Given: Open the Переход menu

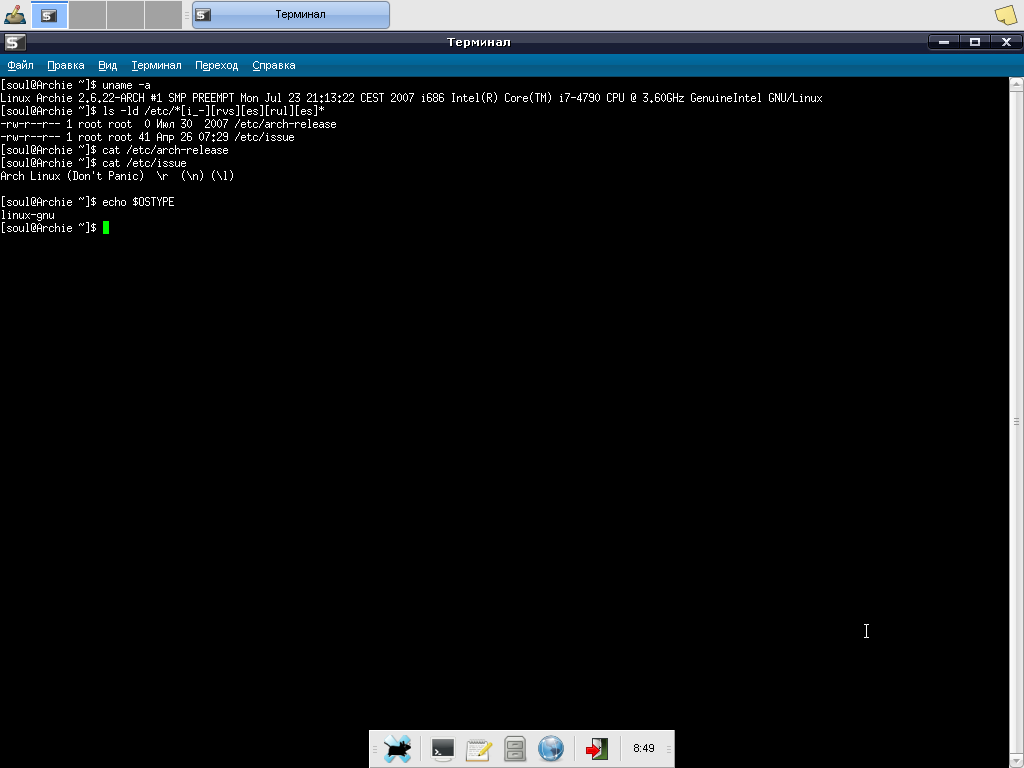Looking at the screenshot, I should pyautogui.click(x=216, y=65).
